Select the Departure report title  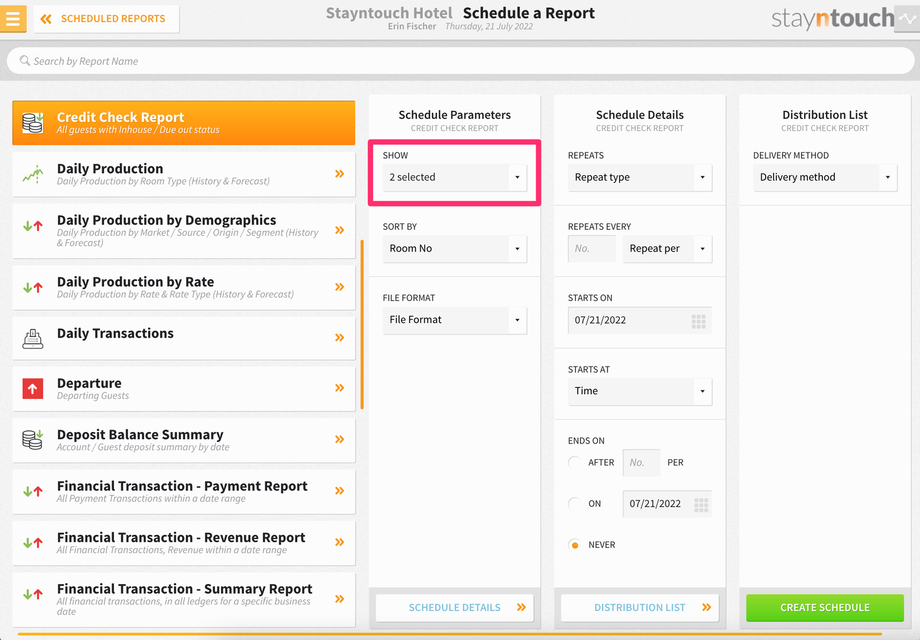pos(89,383)
